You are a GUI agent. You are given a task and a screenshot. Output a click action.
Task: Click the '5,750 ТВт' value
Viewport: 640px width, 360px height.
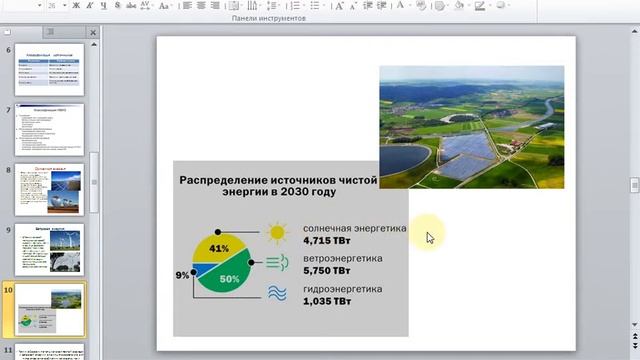pos(327,271)
